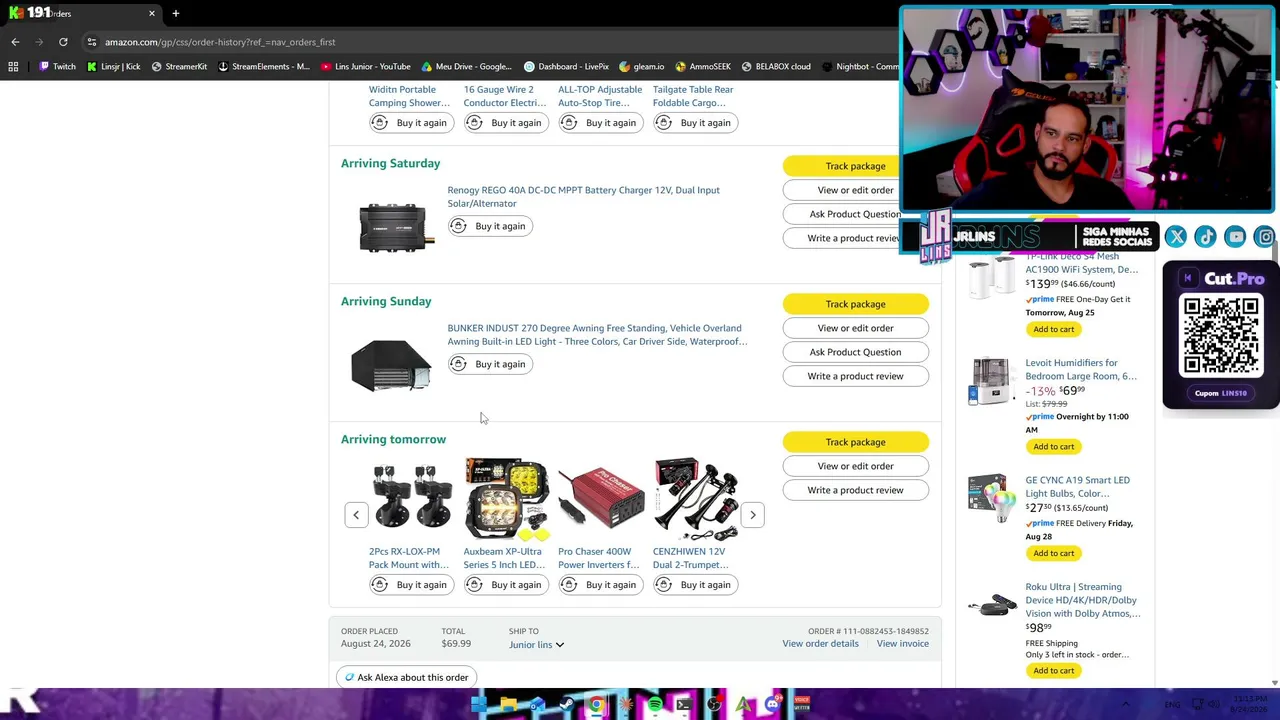Screen dimensions: 1280x720
Task: Open Pro Chaser 400W Power Inverters link
Action: (x=598, y=558)
